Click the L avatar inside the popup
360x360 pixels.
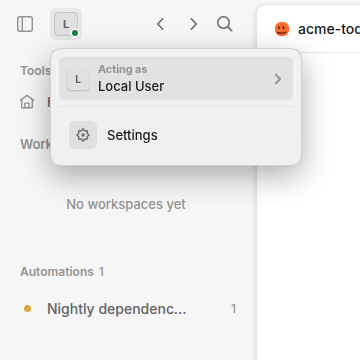(78, 79)
